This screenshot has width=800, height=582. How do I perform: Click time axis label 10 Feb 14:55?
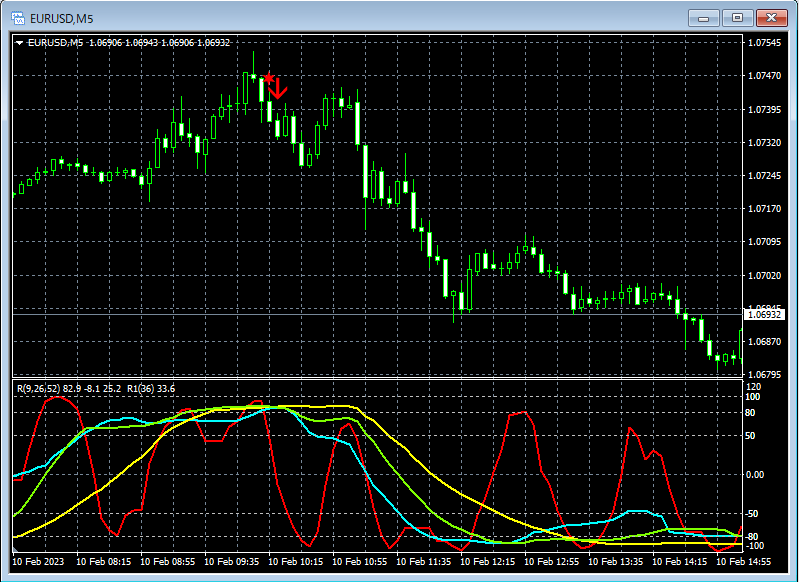pos(744,562)
